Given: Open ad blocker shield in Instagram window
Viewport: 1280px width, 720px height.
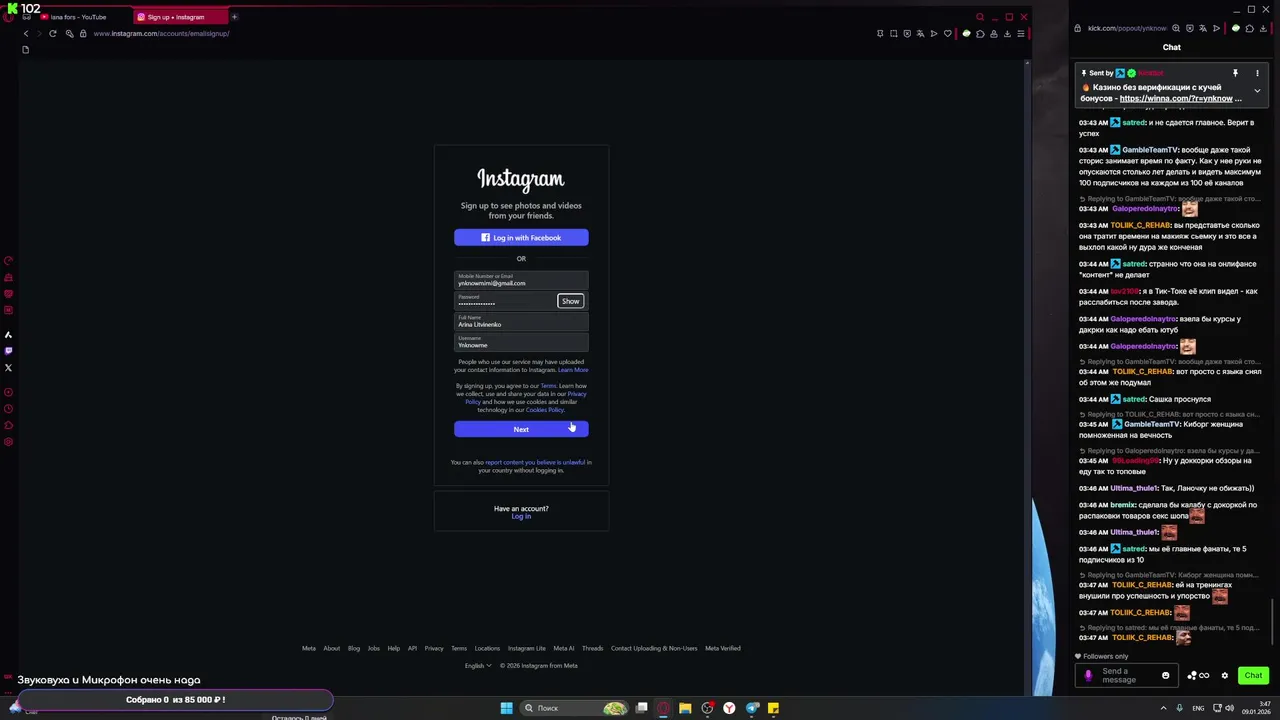Looking at the screenshot, I should (907, 33).
